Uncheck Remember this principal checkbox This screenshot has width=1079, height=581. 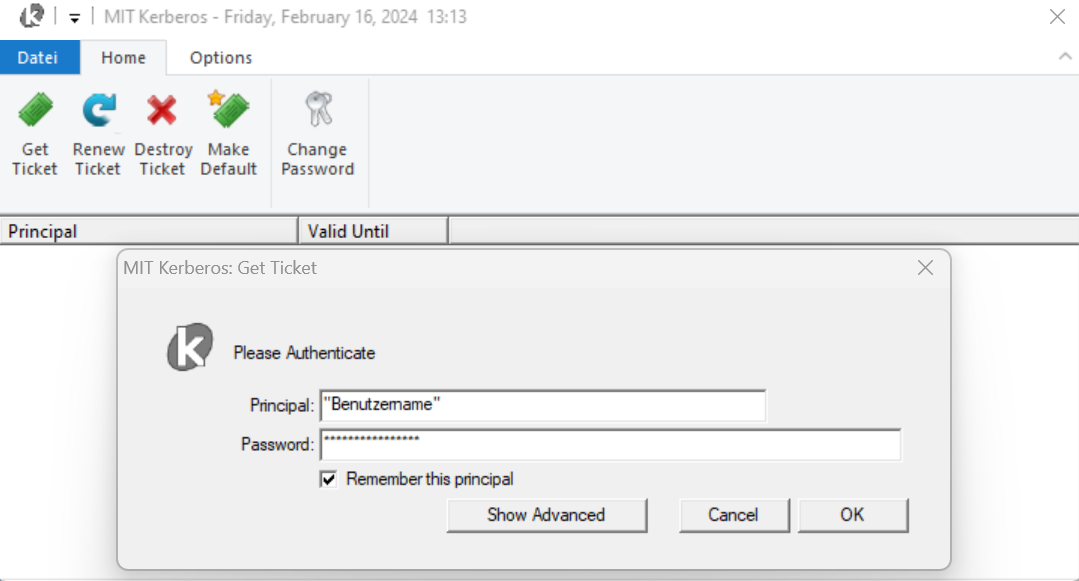click(x=328, y=480)
